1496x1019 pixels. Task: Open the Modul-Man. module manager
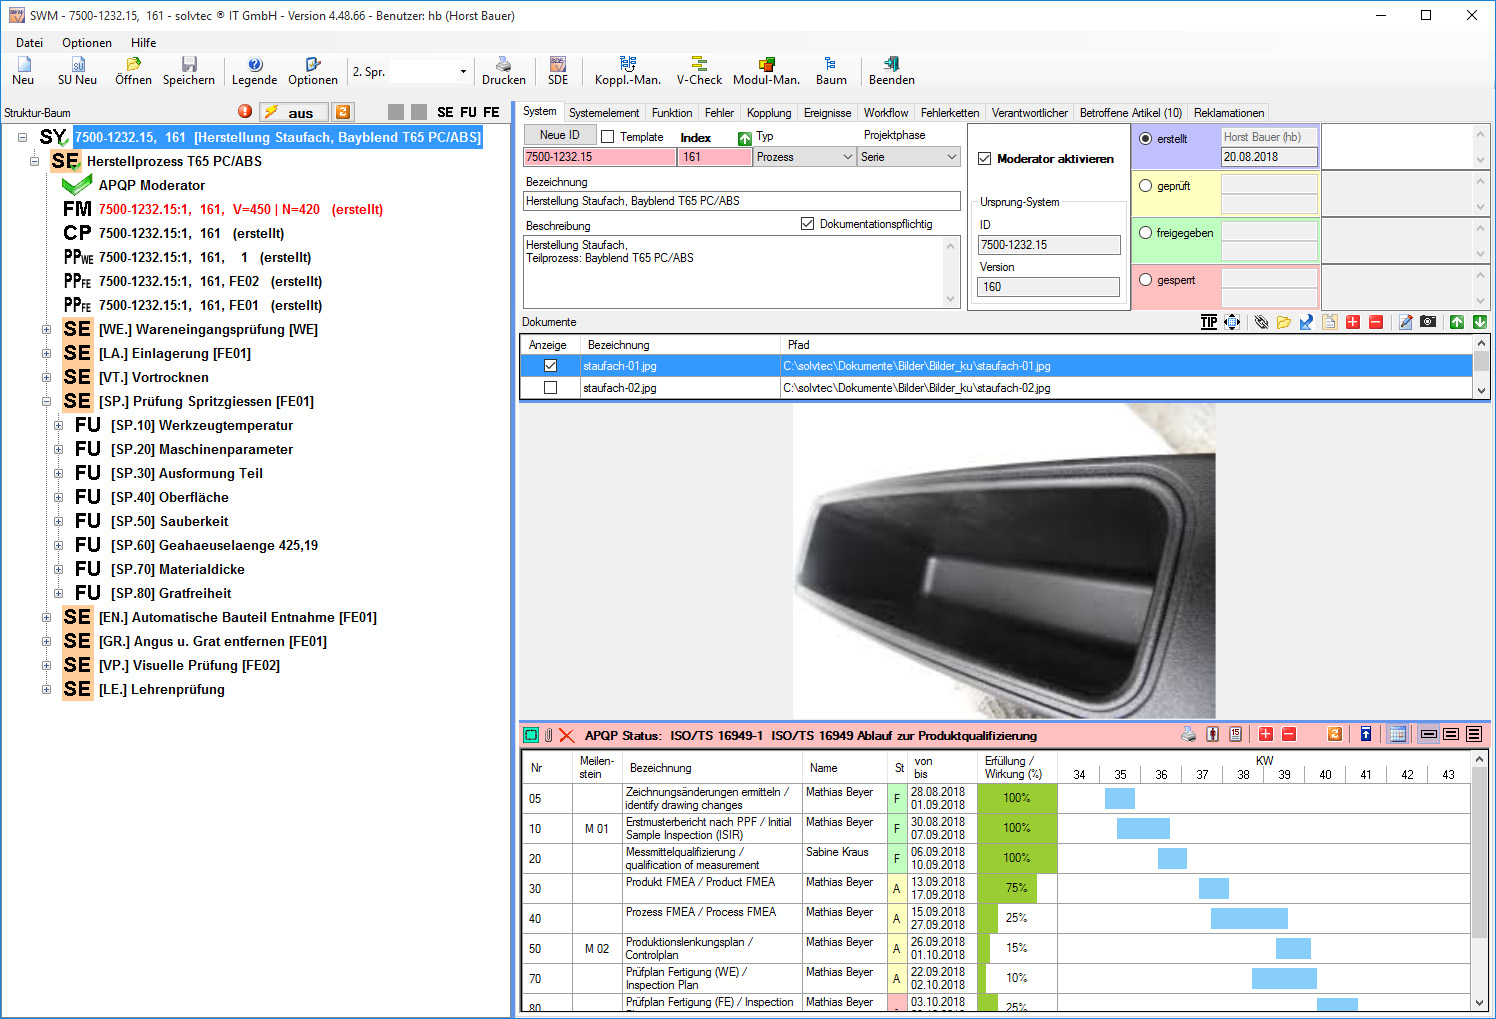(x=766, y=64)
